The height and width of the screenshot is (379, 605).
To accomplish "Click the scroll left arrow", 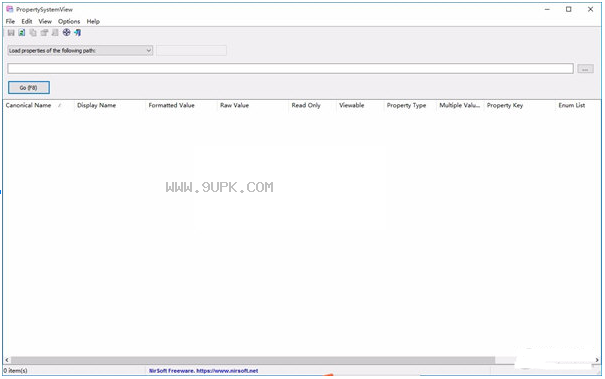I will click(x=7, y=360).
